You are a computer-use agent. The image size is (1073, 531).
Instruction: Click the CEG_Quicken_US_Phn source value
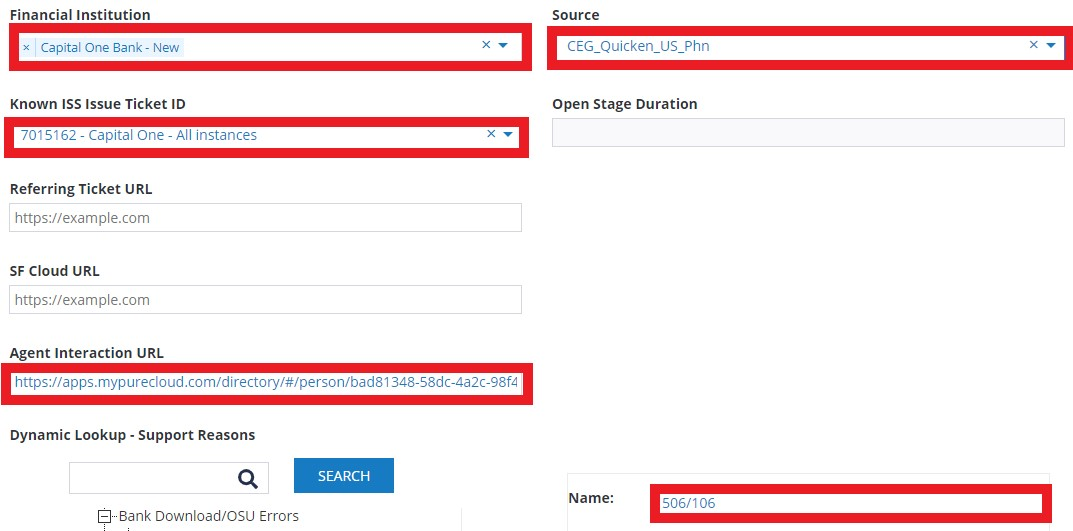[x=638, y=46]
